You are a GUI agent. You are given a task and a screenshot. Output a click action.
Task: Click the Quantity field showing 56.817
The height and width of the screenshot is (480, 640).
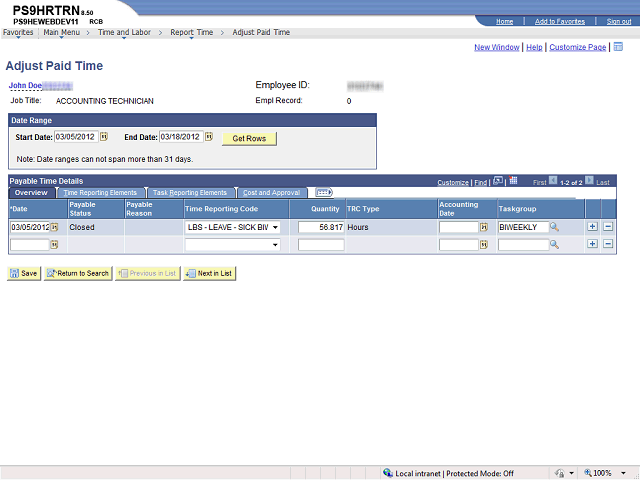pos(320,228)
